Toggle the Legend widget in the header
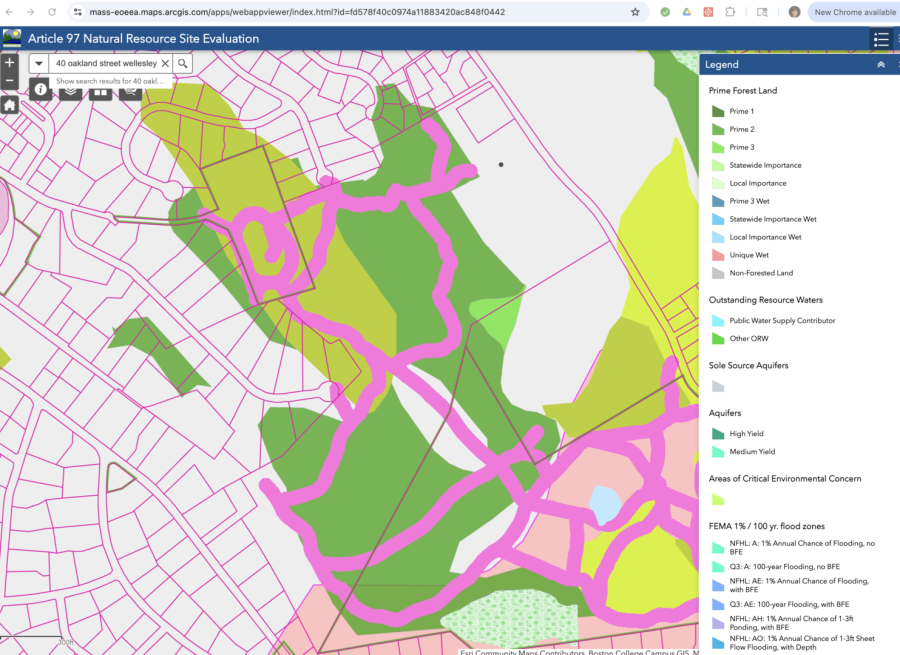Screen dimensions: 900x655 (881, 39)
